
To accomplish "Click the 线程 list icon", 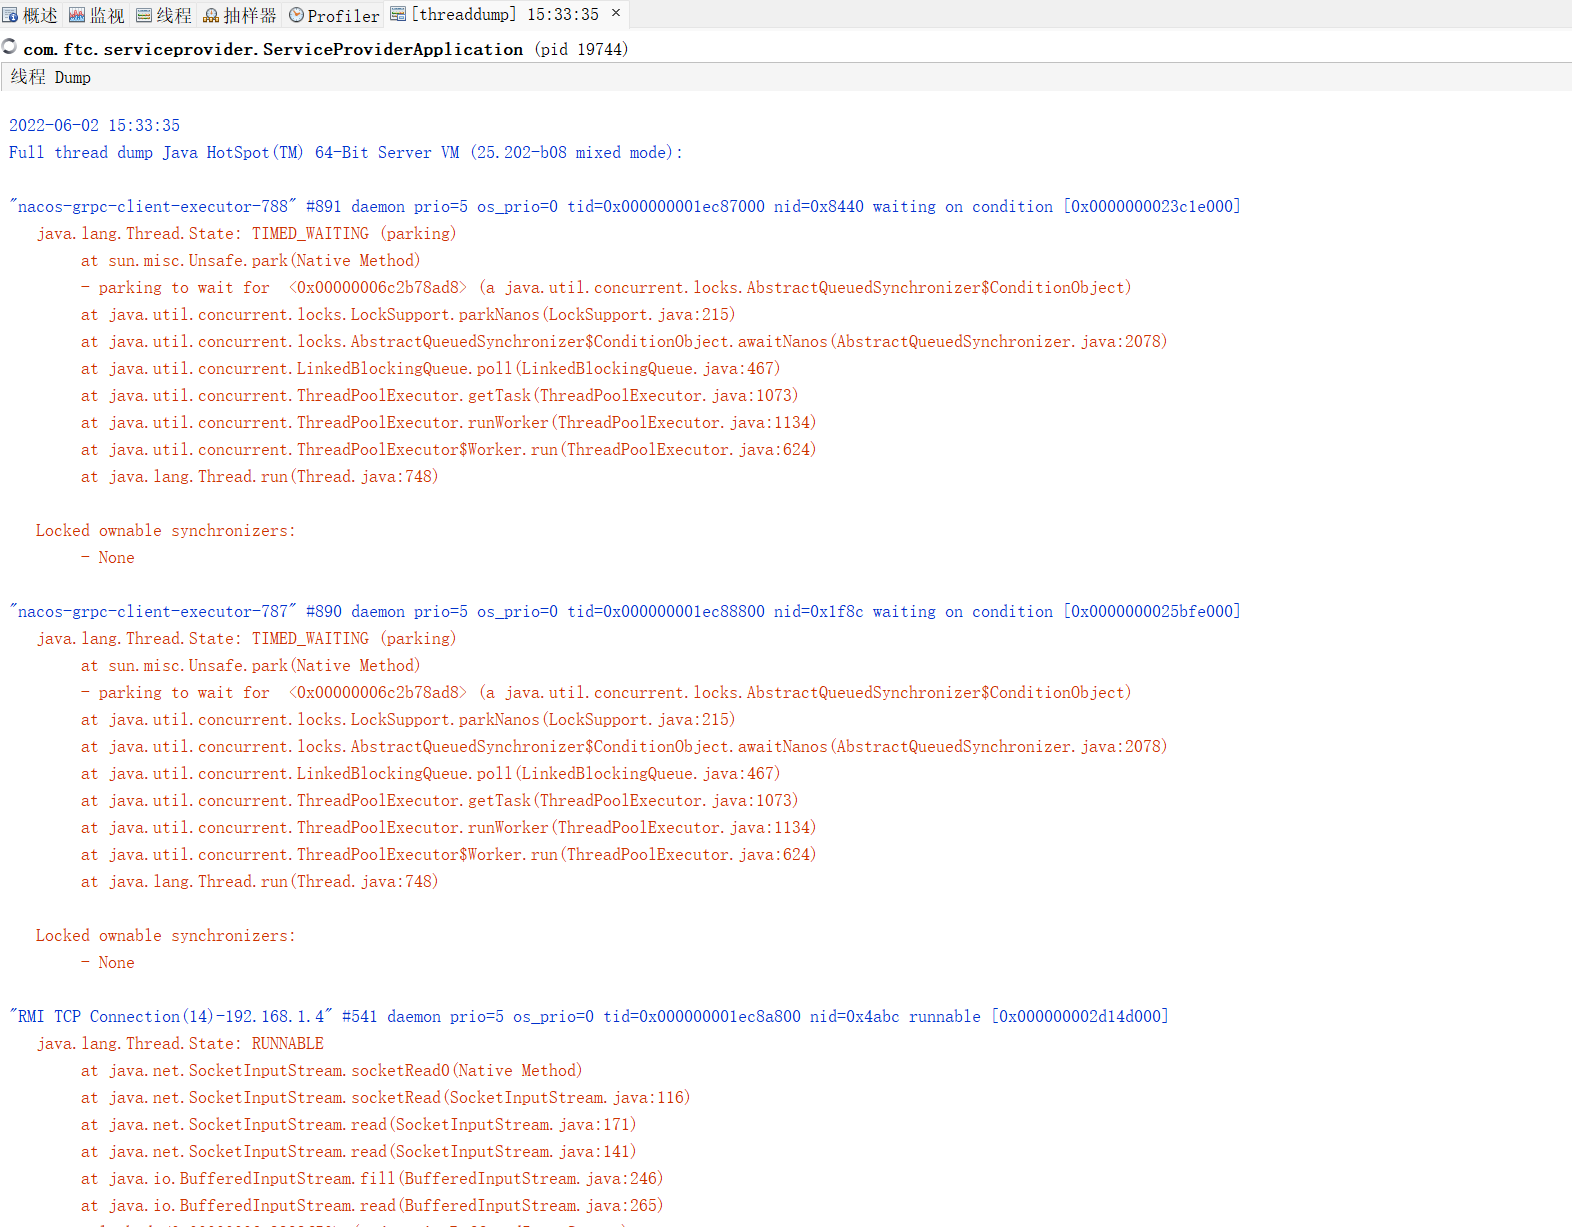I will click(x=144, y=15).
